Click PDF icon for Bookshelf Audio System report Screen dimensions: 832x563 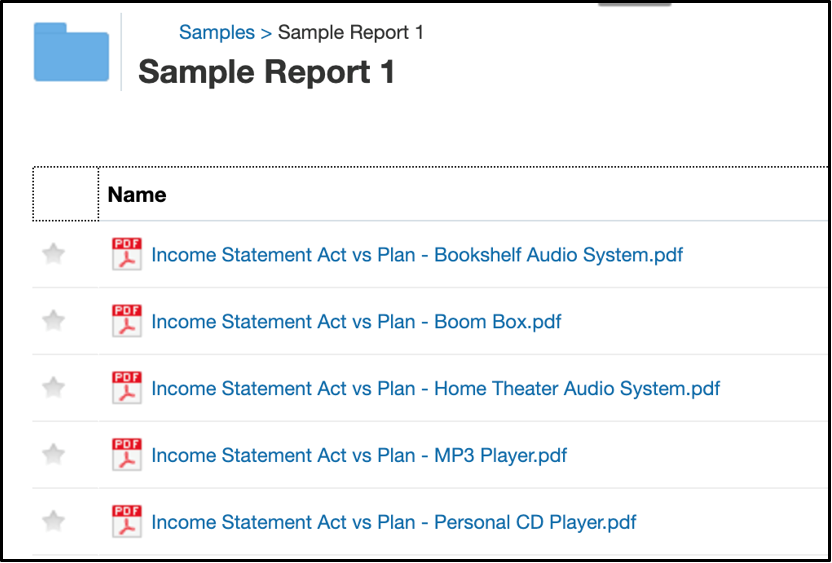point(127,255)
